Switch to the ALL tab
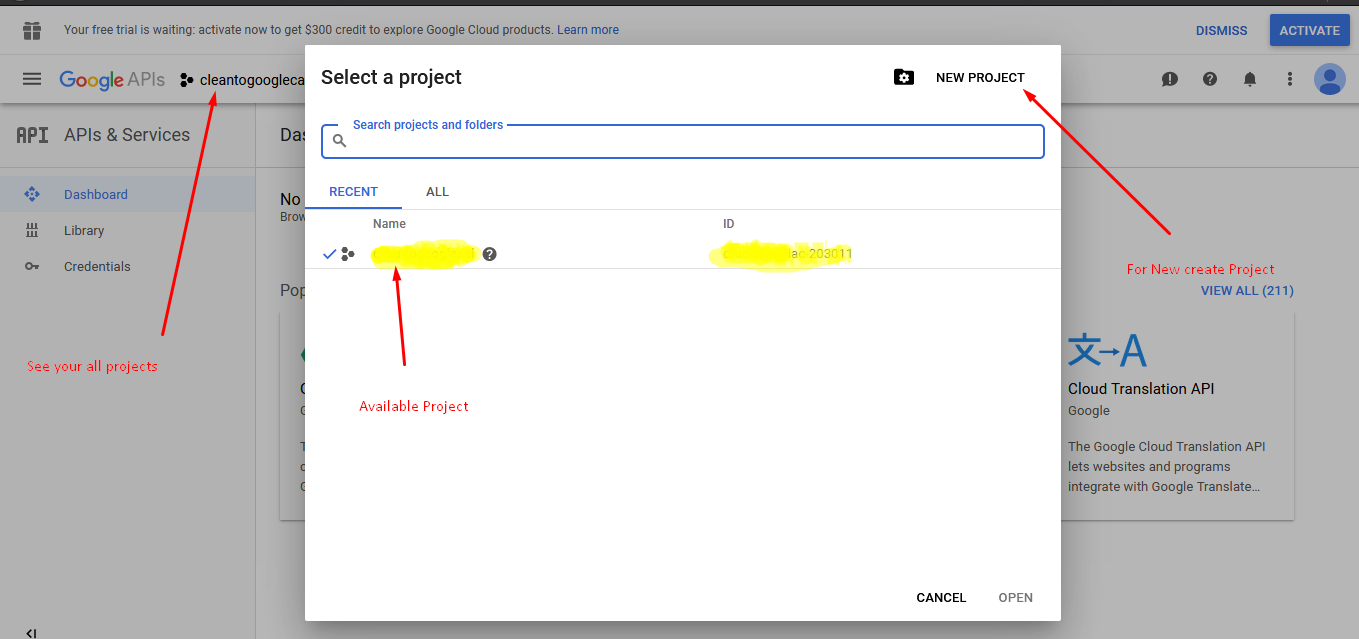Viewport: 1359px width, 639px height. point(437,192)
